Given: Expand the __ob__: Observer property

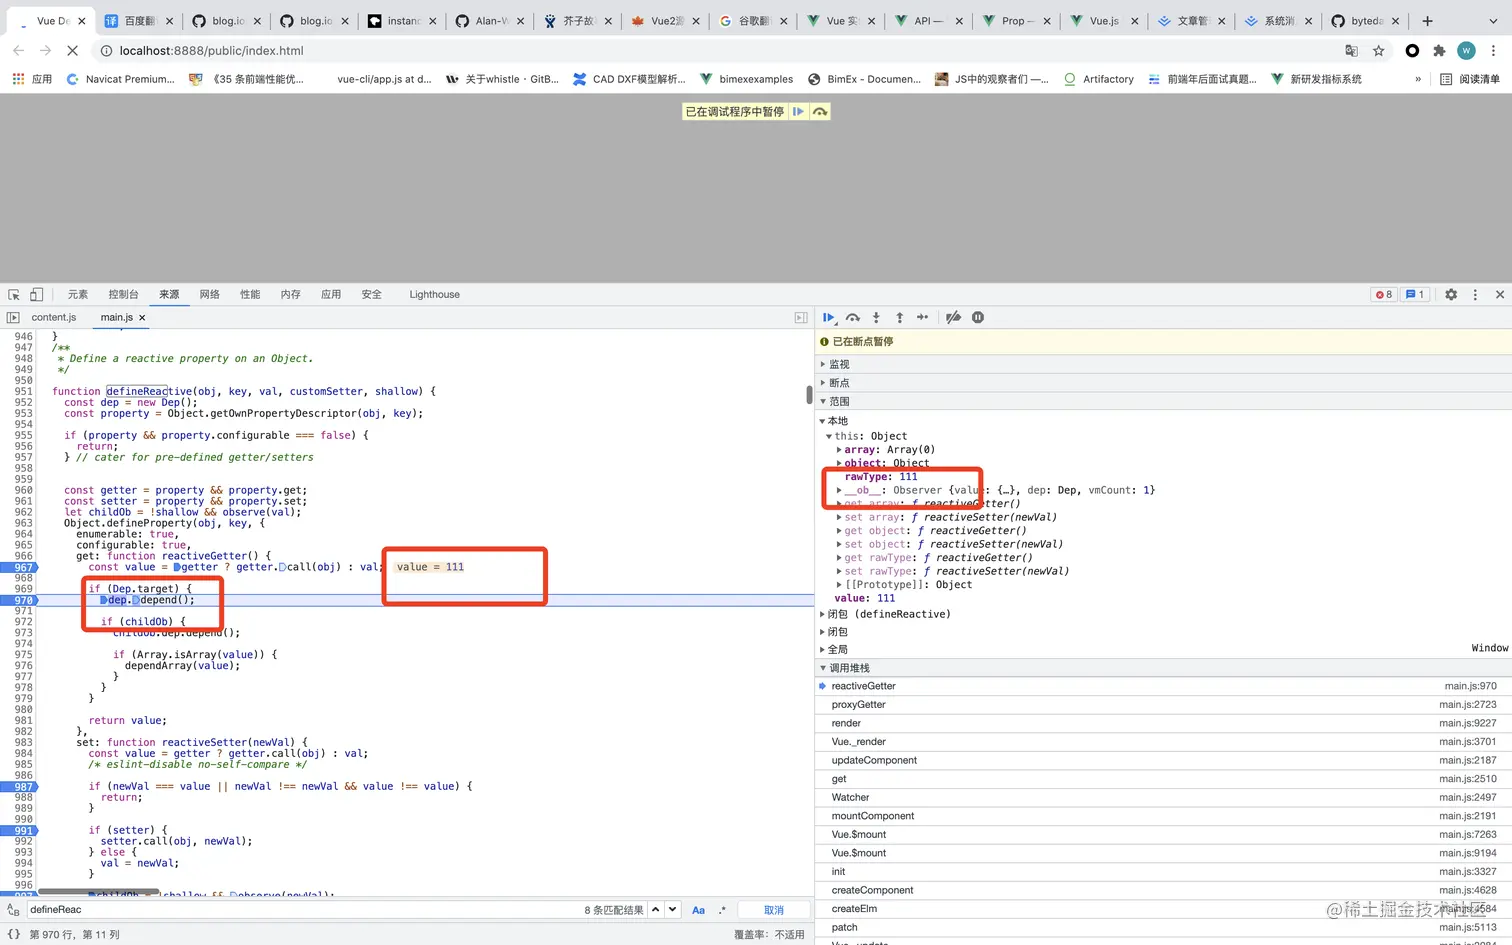Looking at the screenshot, I should (839, 490).
